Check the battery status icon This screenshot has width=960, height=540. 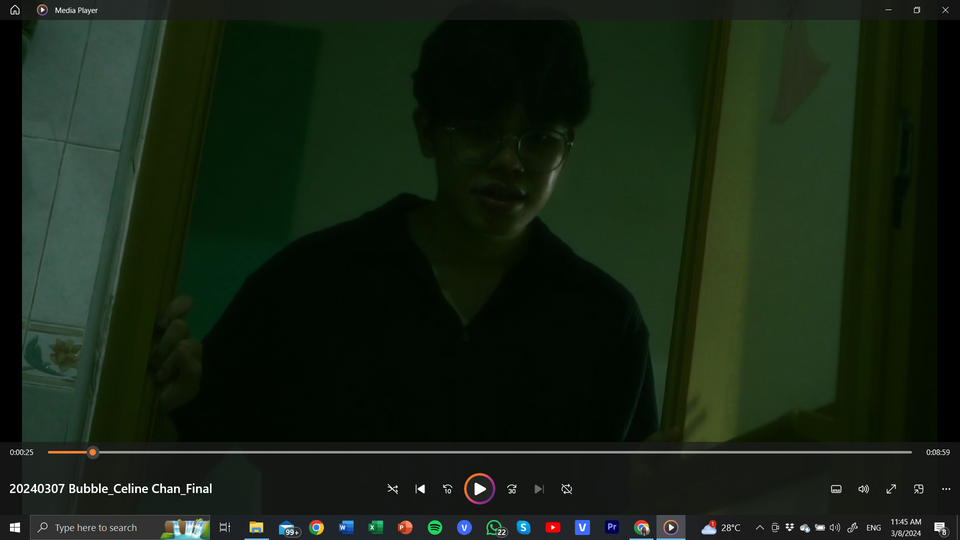click(x=820, y=527)
